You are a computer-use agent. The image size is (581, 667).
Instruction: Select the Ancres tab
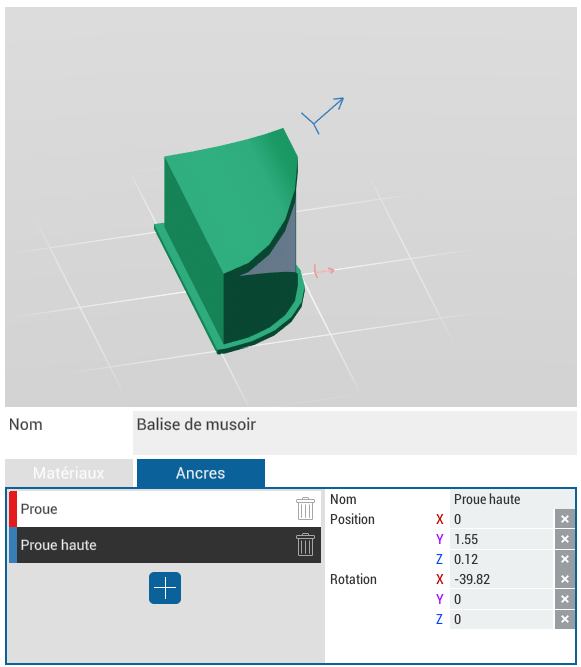(201, 473)
